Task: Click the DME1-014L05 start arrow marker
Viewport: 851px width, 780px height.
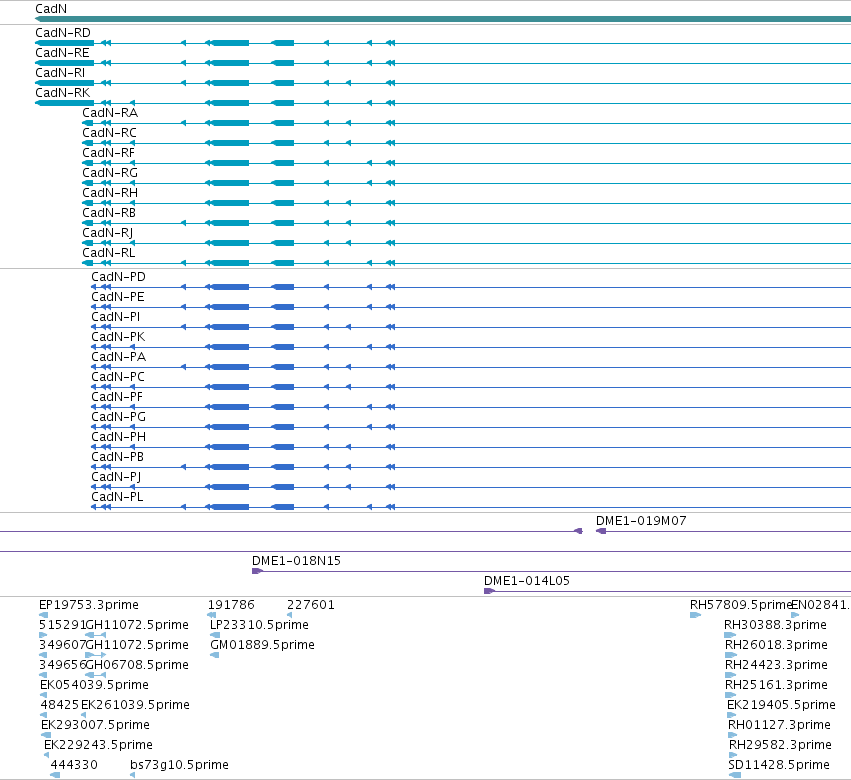Action: pyautogui.click(x=489, y=592)
